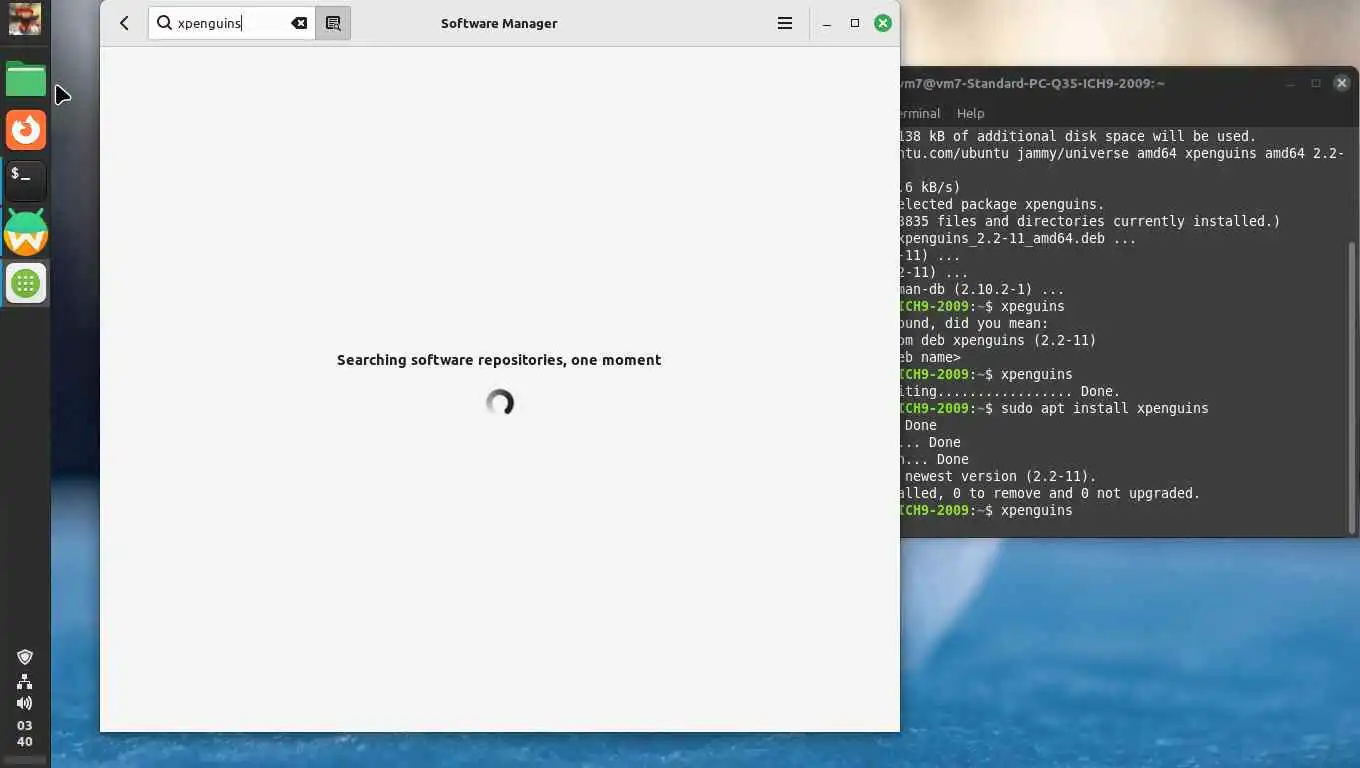Screen dimensions: 1360x768
Task: Click the magnifier icon in search box
Action: click(164, 23)
